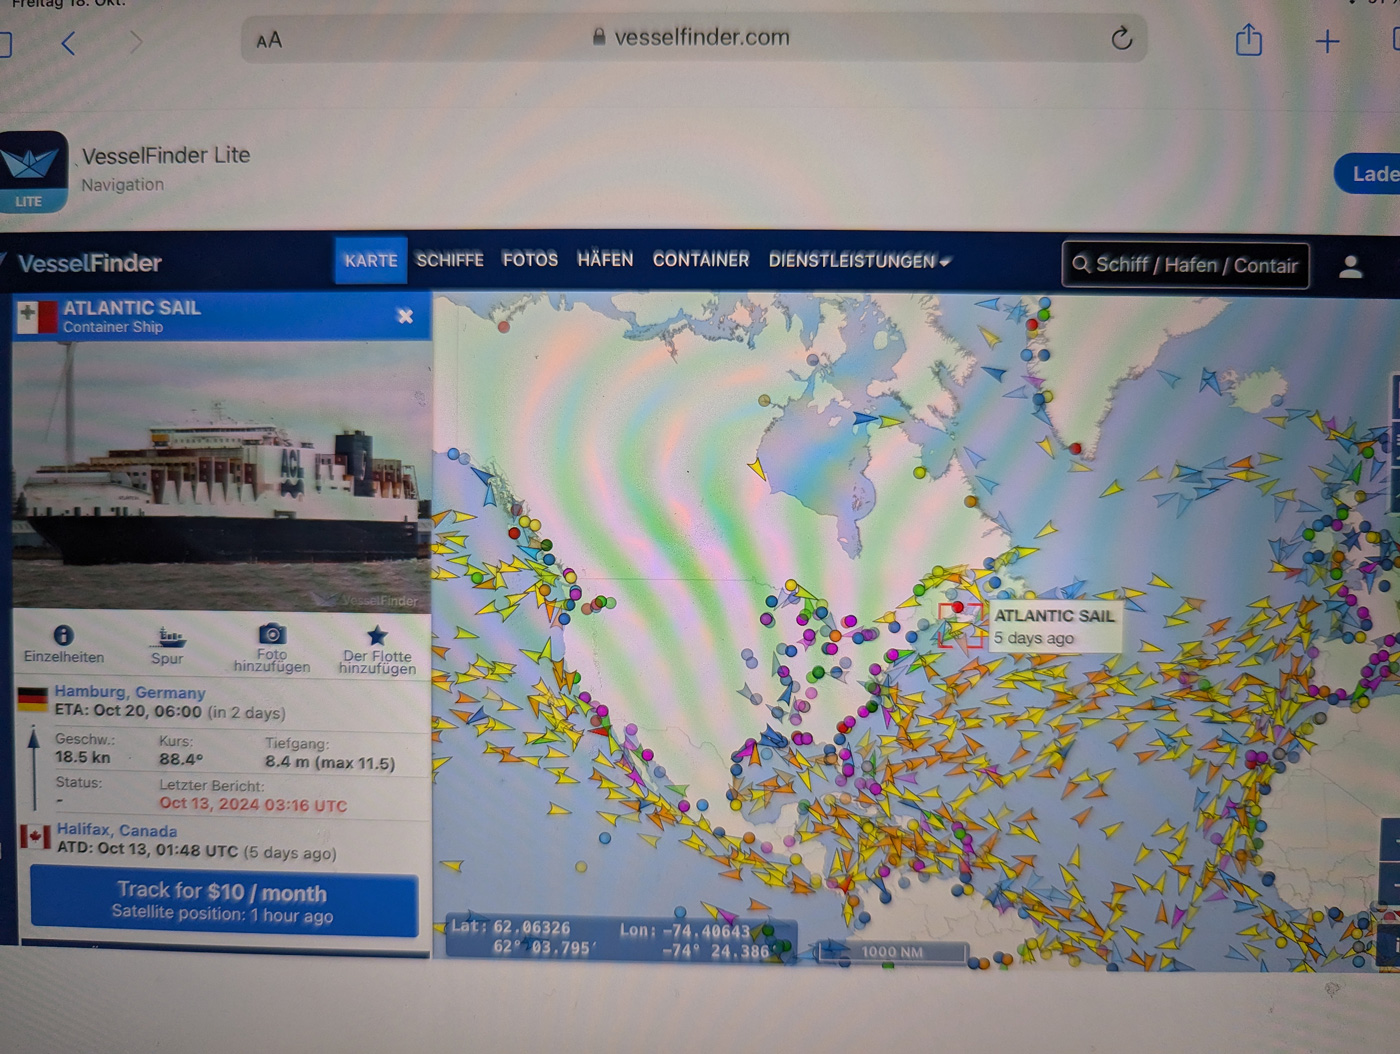Open new Safari tab with plus
1400x1054 pixels.
pyautogui.click(x=1327, y=41)
